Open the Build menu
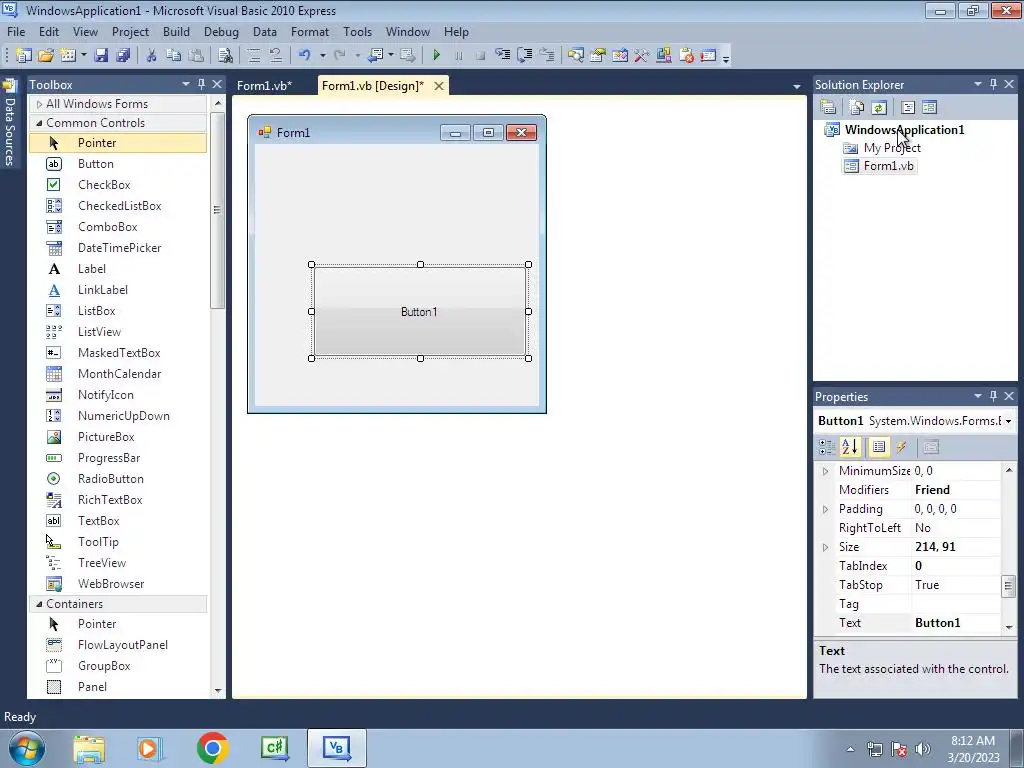Image resolution: width=1024 pixels, height=768 pixels. (x=176, y=31)
